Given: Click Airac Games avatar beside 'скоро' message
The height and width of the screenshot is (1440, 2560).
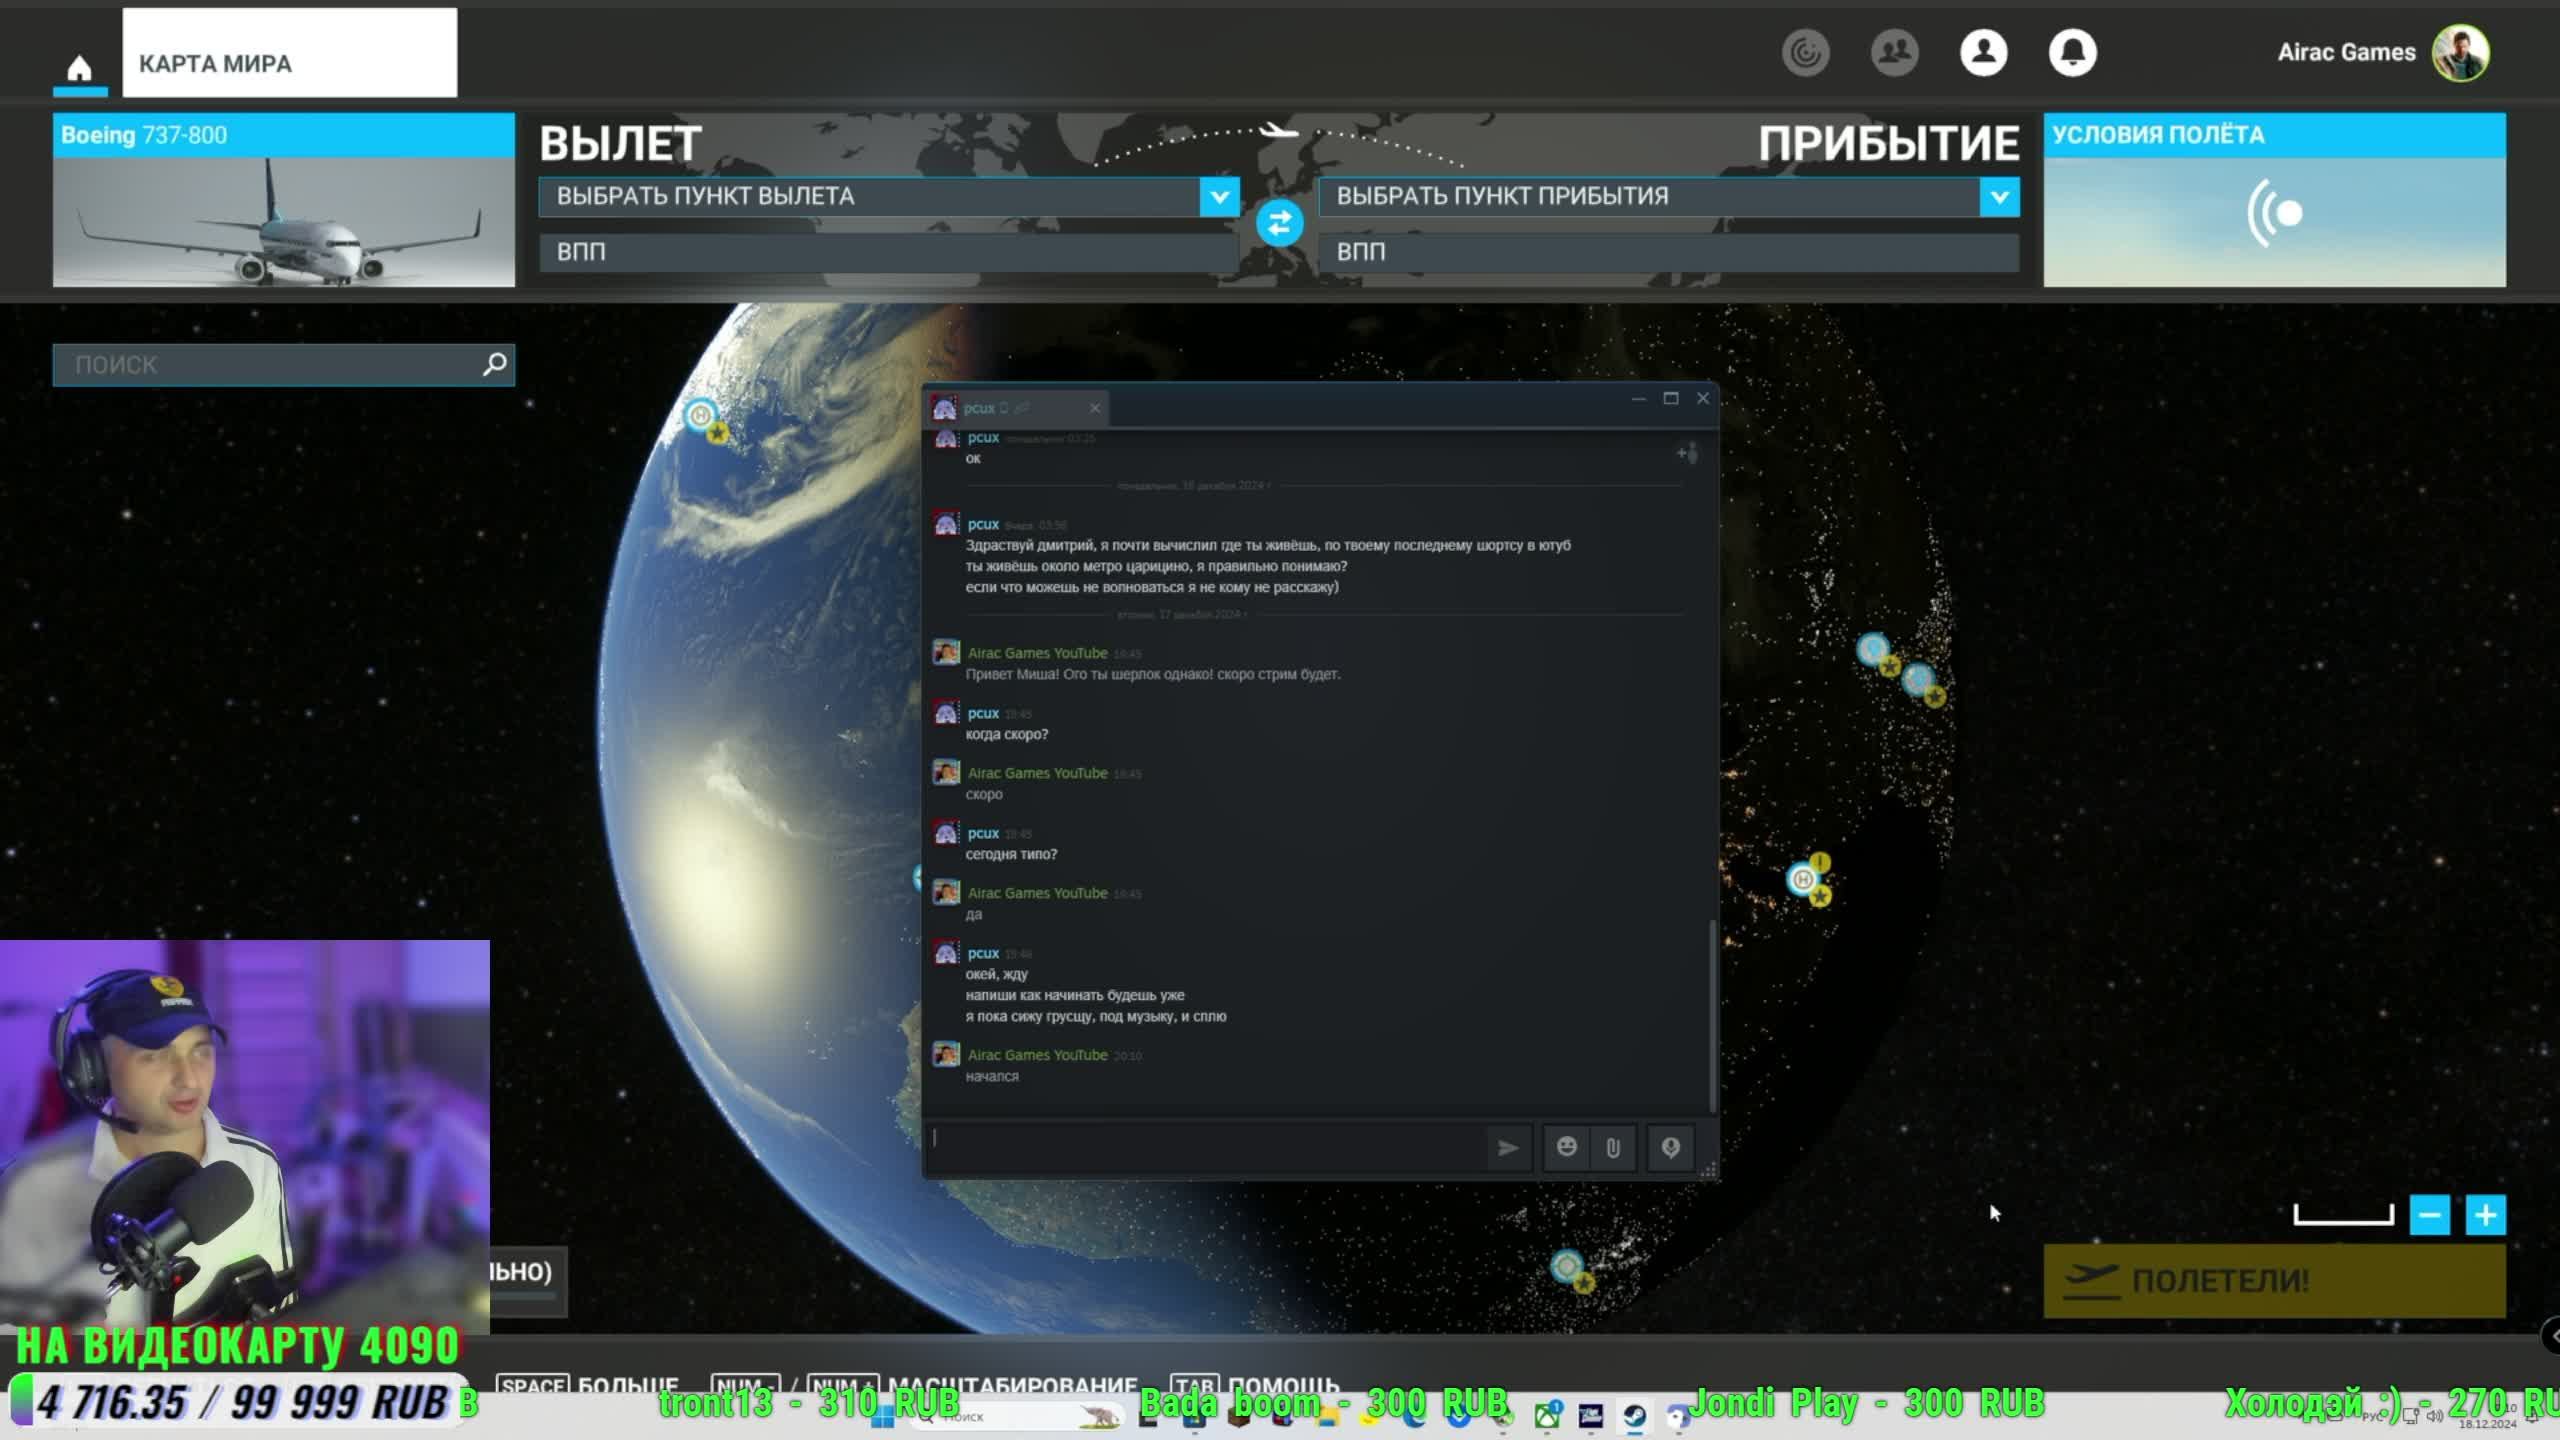Looking at the screenshot, I should 946,773.
